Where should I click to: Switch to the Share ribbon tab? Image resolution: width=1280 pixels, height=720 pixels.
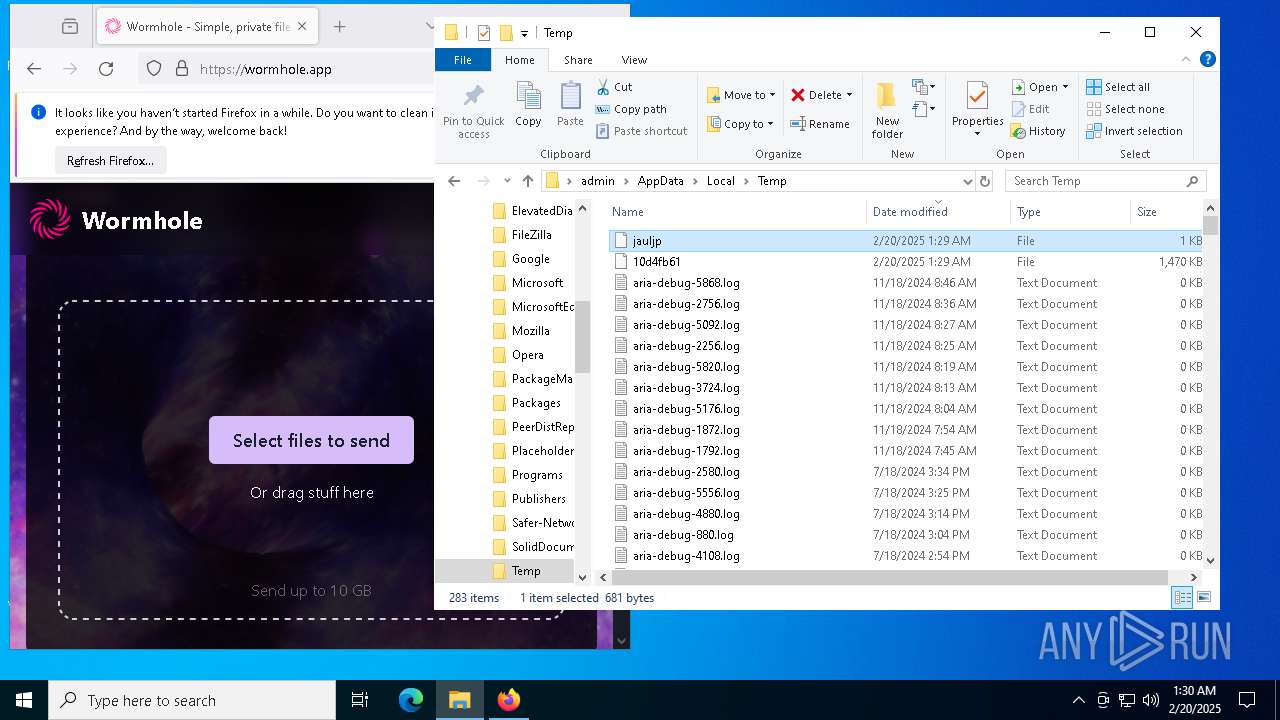pyautogui.click(x=578, y=60)
